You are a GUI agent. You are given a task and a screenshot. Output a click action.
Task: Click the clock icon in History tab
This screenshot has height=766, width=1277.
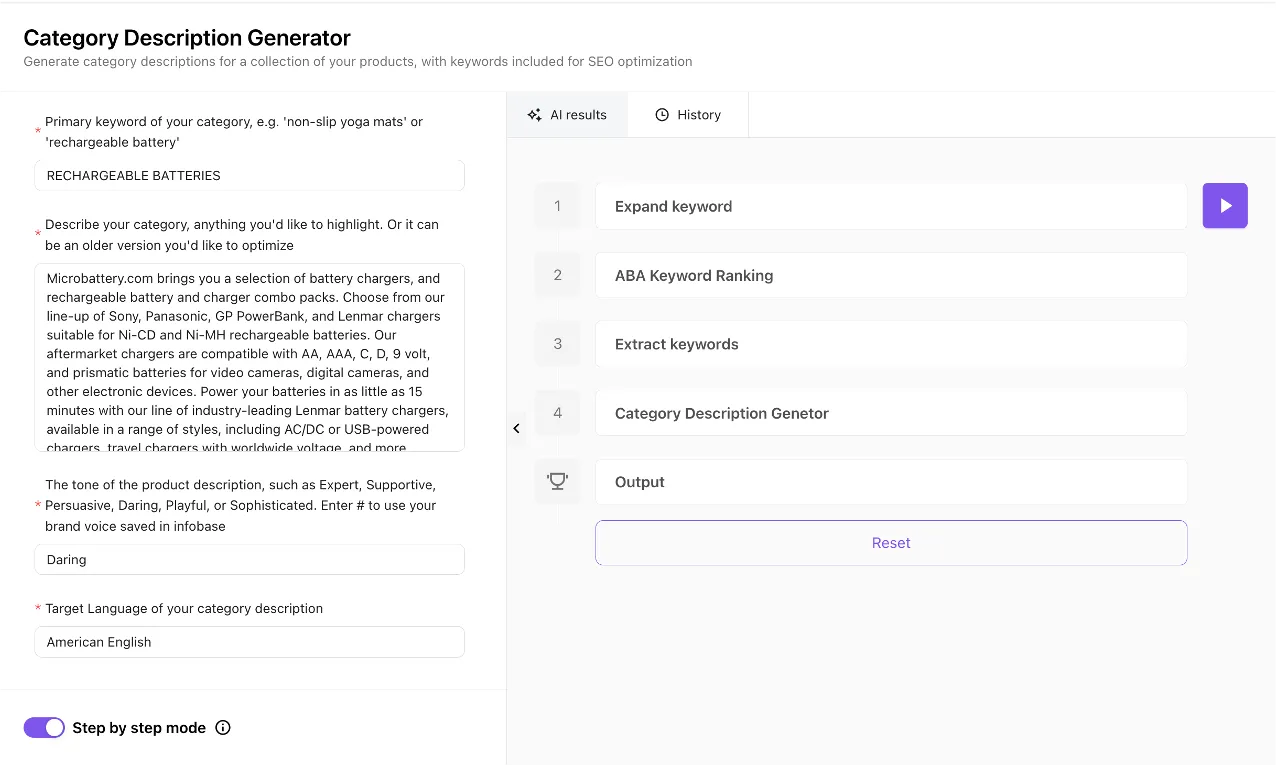(x=662, y=115)
